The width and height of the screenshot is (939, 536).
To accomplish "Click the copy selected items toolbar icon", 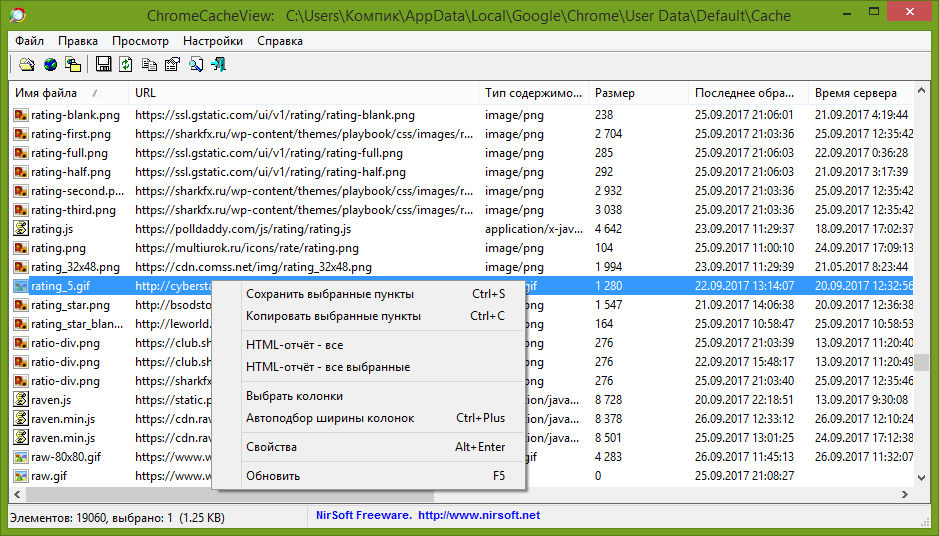I will tap(149, 64).
